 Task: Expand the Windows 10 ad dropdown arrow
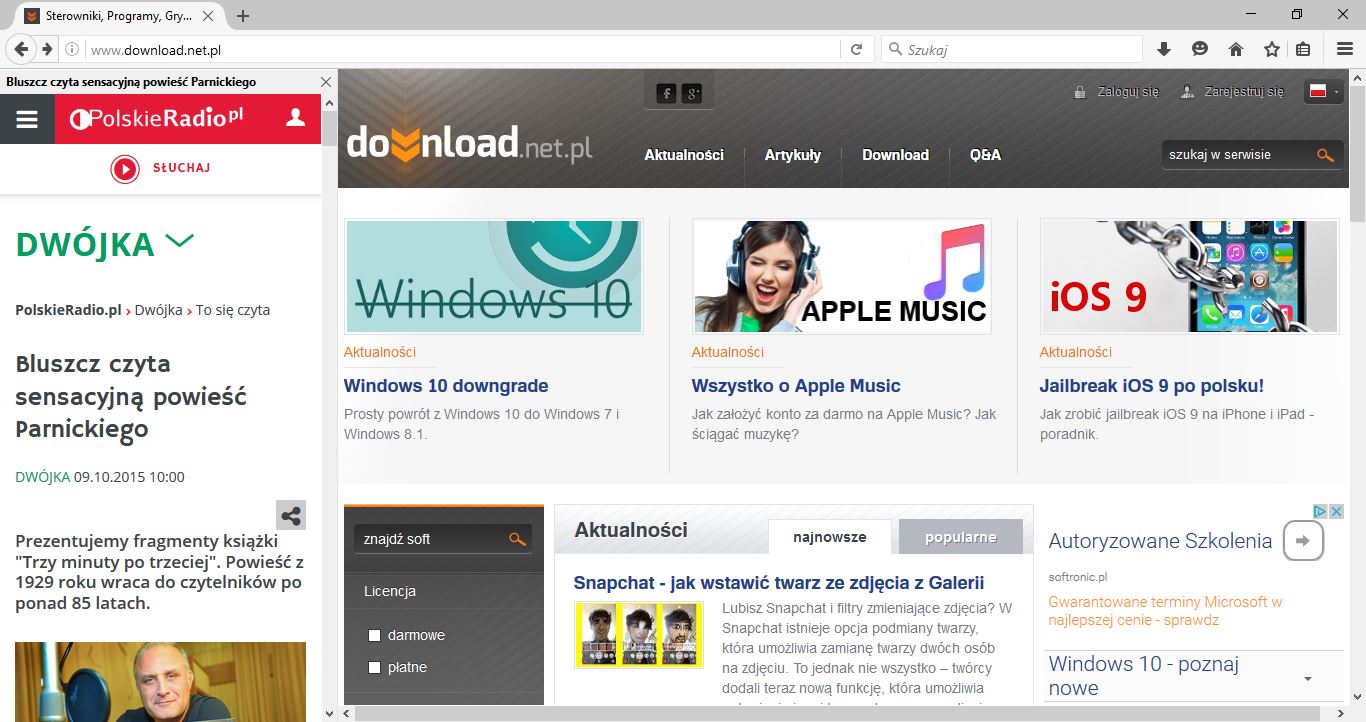pyautogui.click(x=1308, y=679)
